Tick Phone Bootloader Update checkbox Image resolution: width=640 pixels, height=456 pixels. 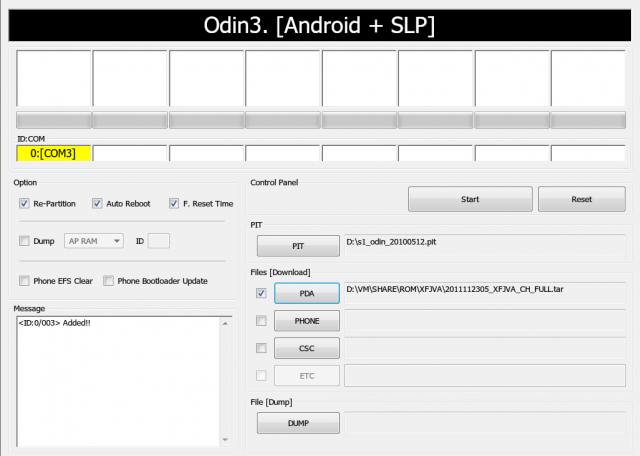click(108, 281)
